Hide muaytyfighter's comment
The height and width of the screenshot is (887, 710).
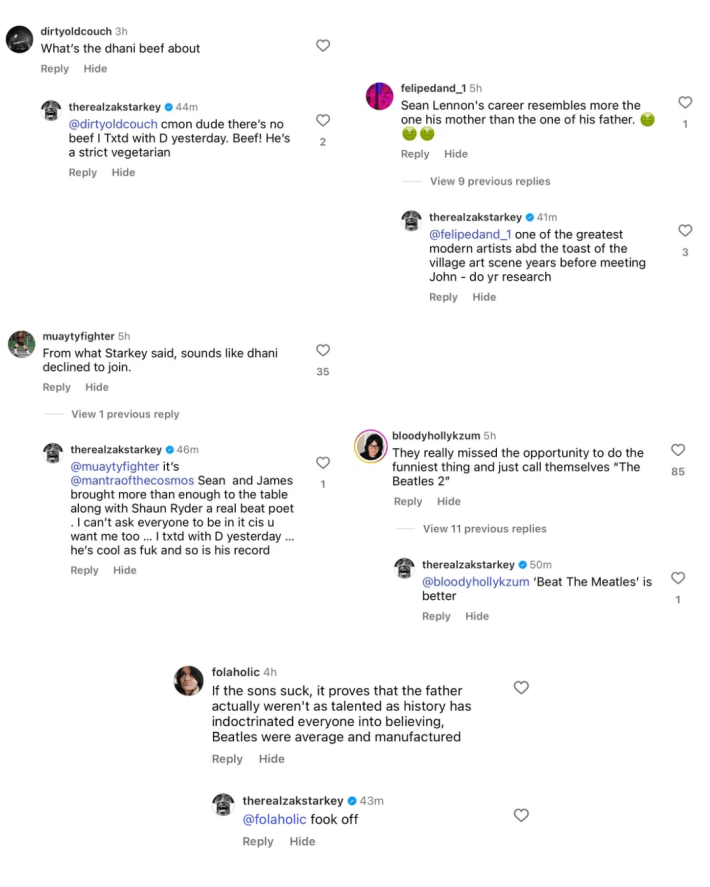point(97,387)
